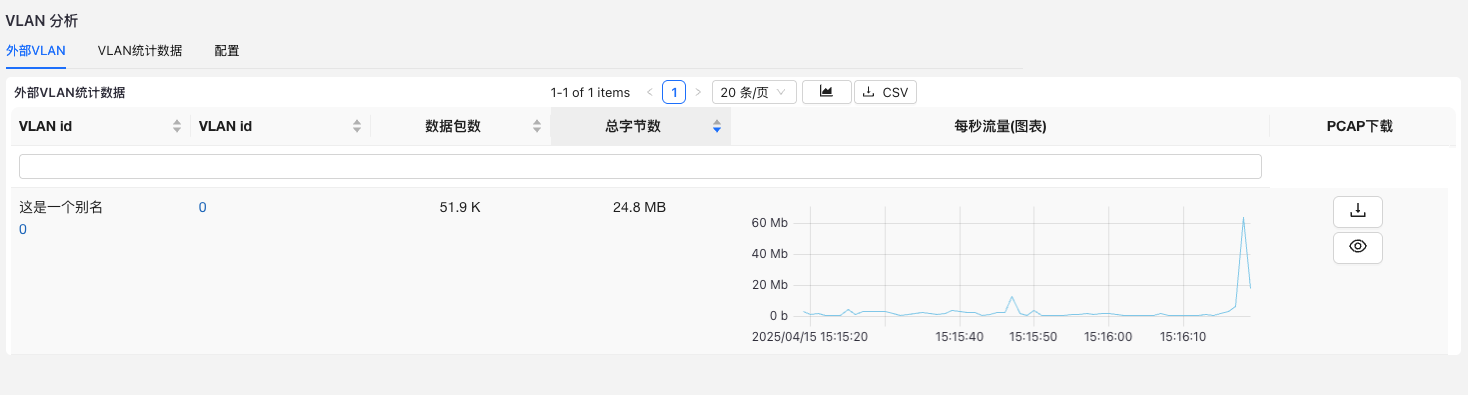Click the table filter input field
This screenshot has height=395, width=1468.
pos(640,166)
